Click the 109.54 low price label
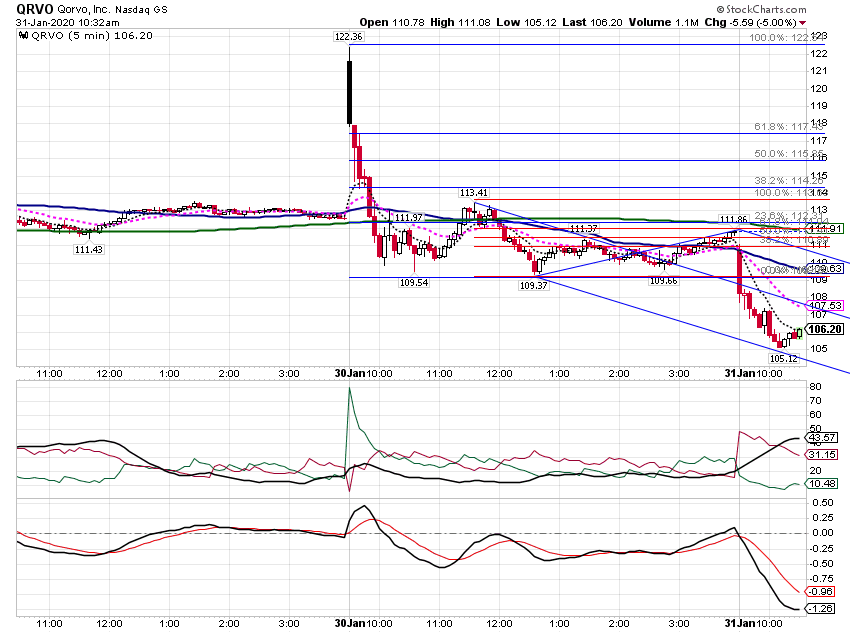 pos(414,282)
